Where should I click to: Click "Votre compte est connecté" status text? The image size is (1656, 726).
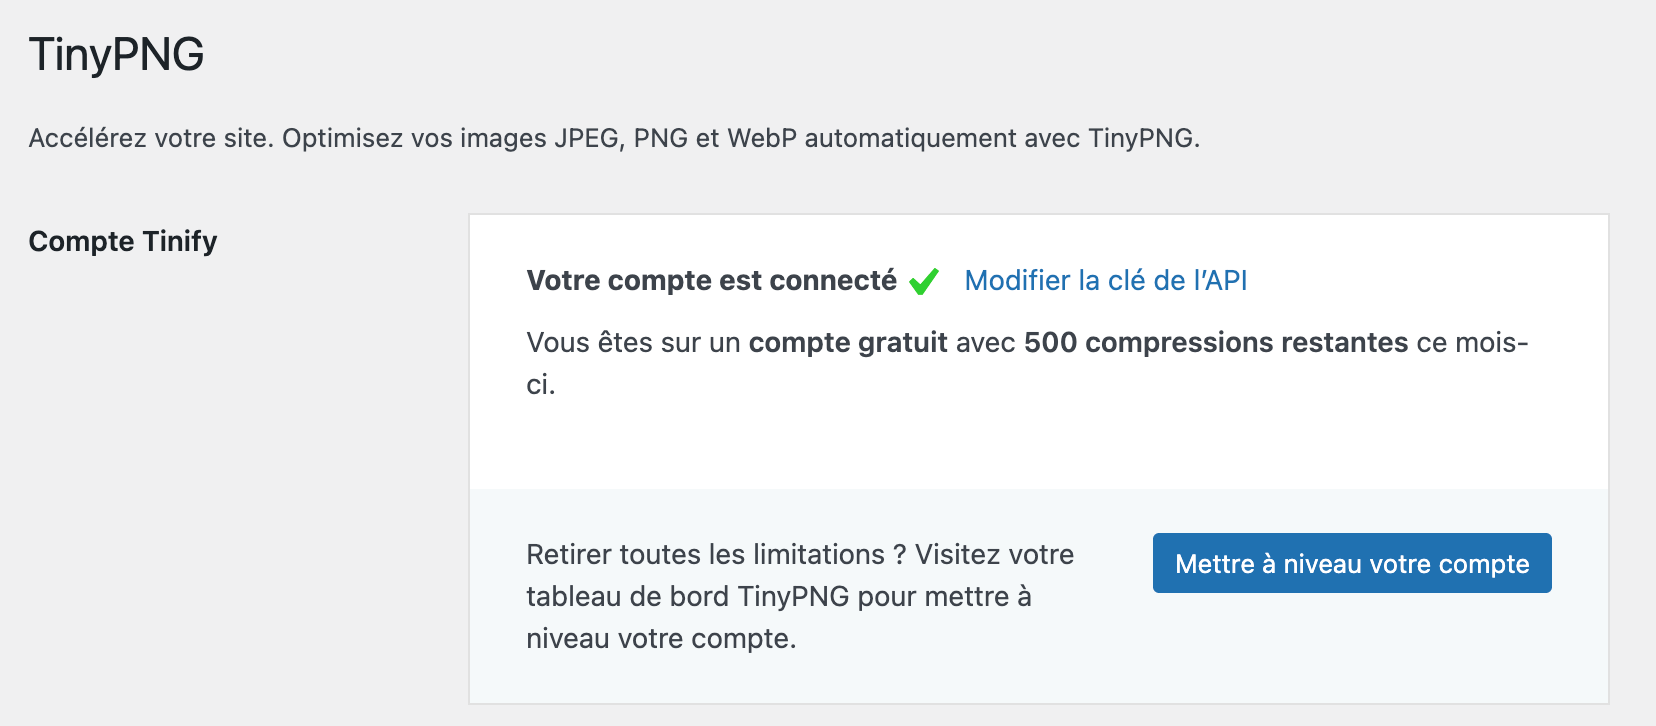[710, 281]
